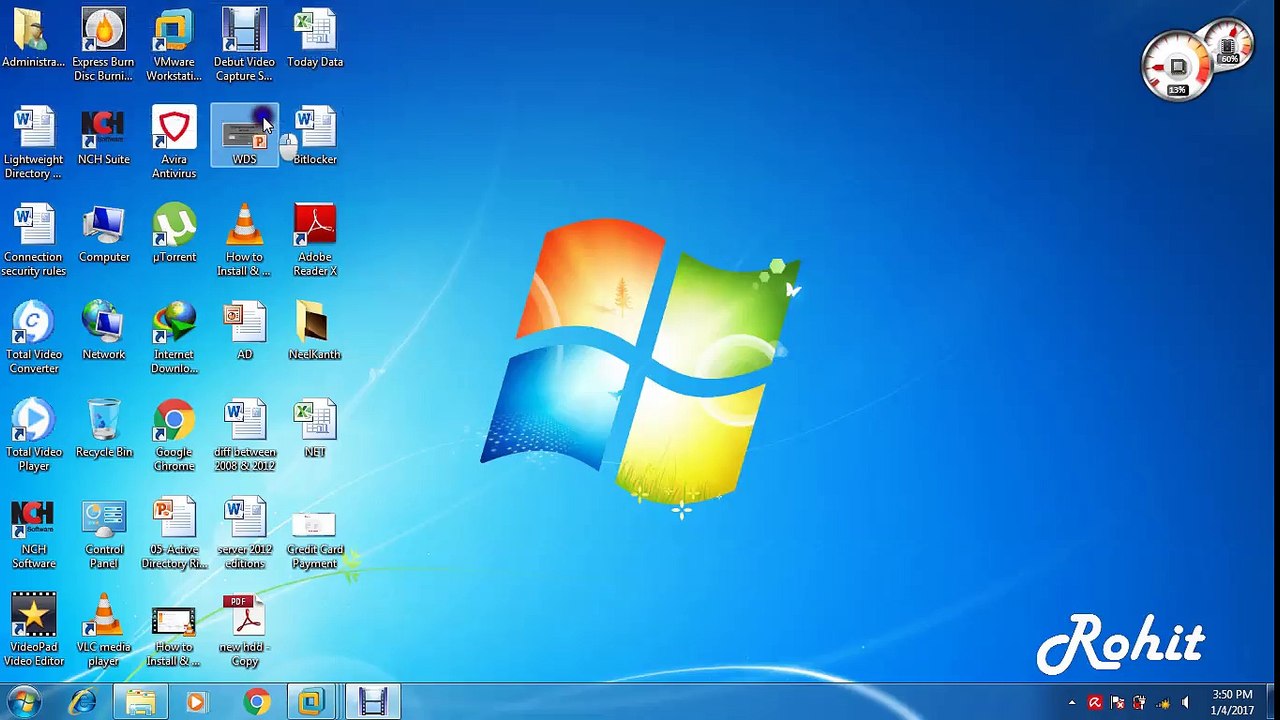Select the Total Video Converter shortcut
Viewport: 1280px width, 720px height.
pos(33,338)
